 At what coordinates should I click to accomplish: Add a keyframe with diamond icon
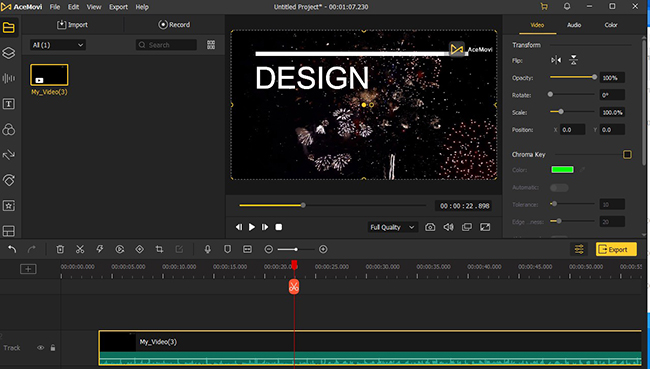[x=140, y=249]
